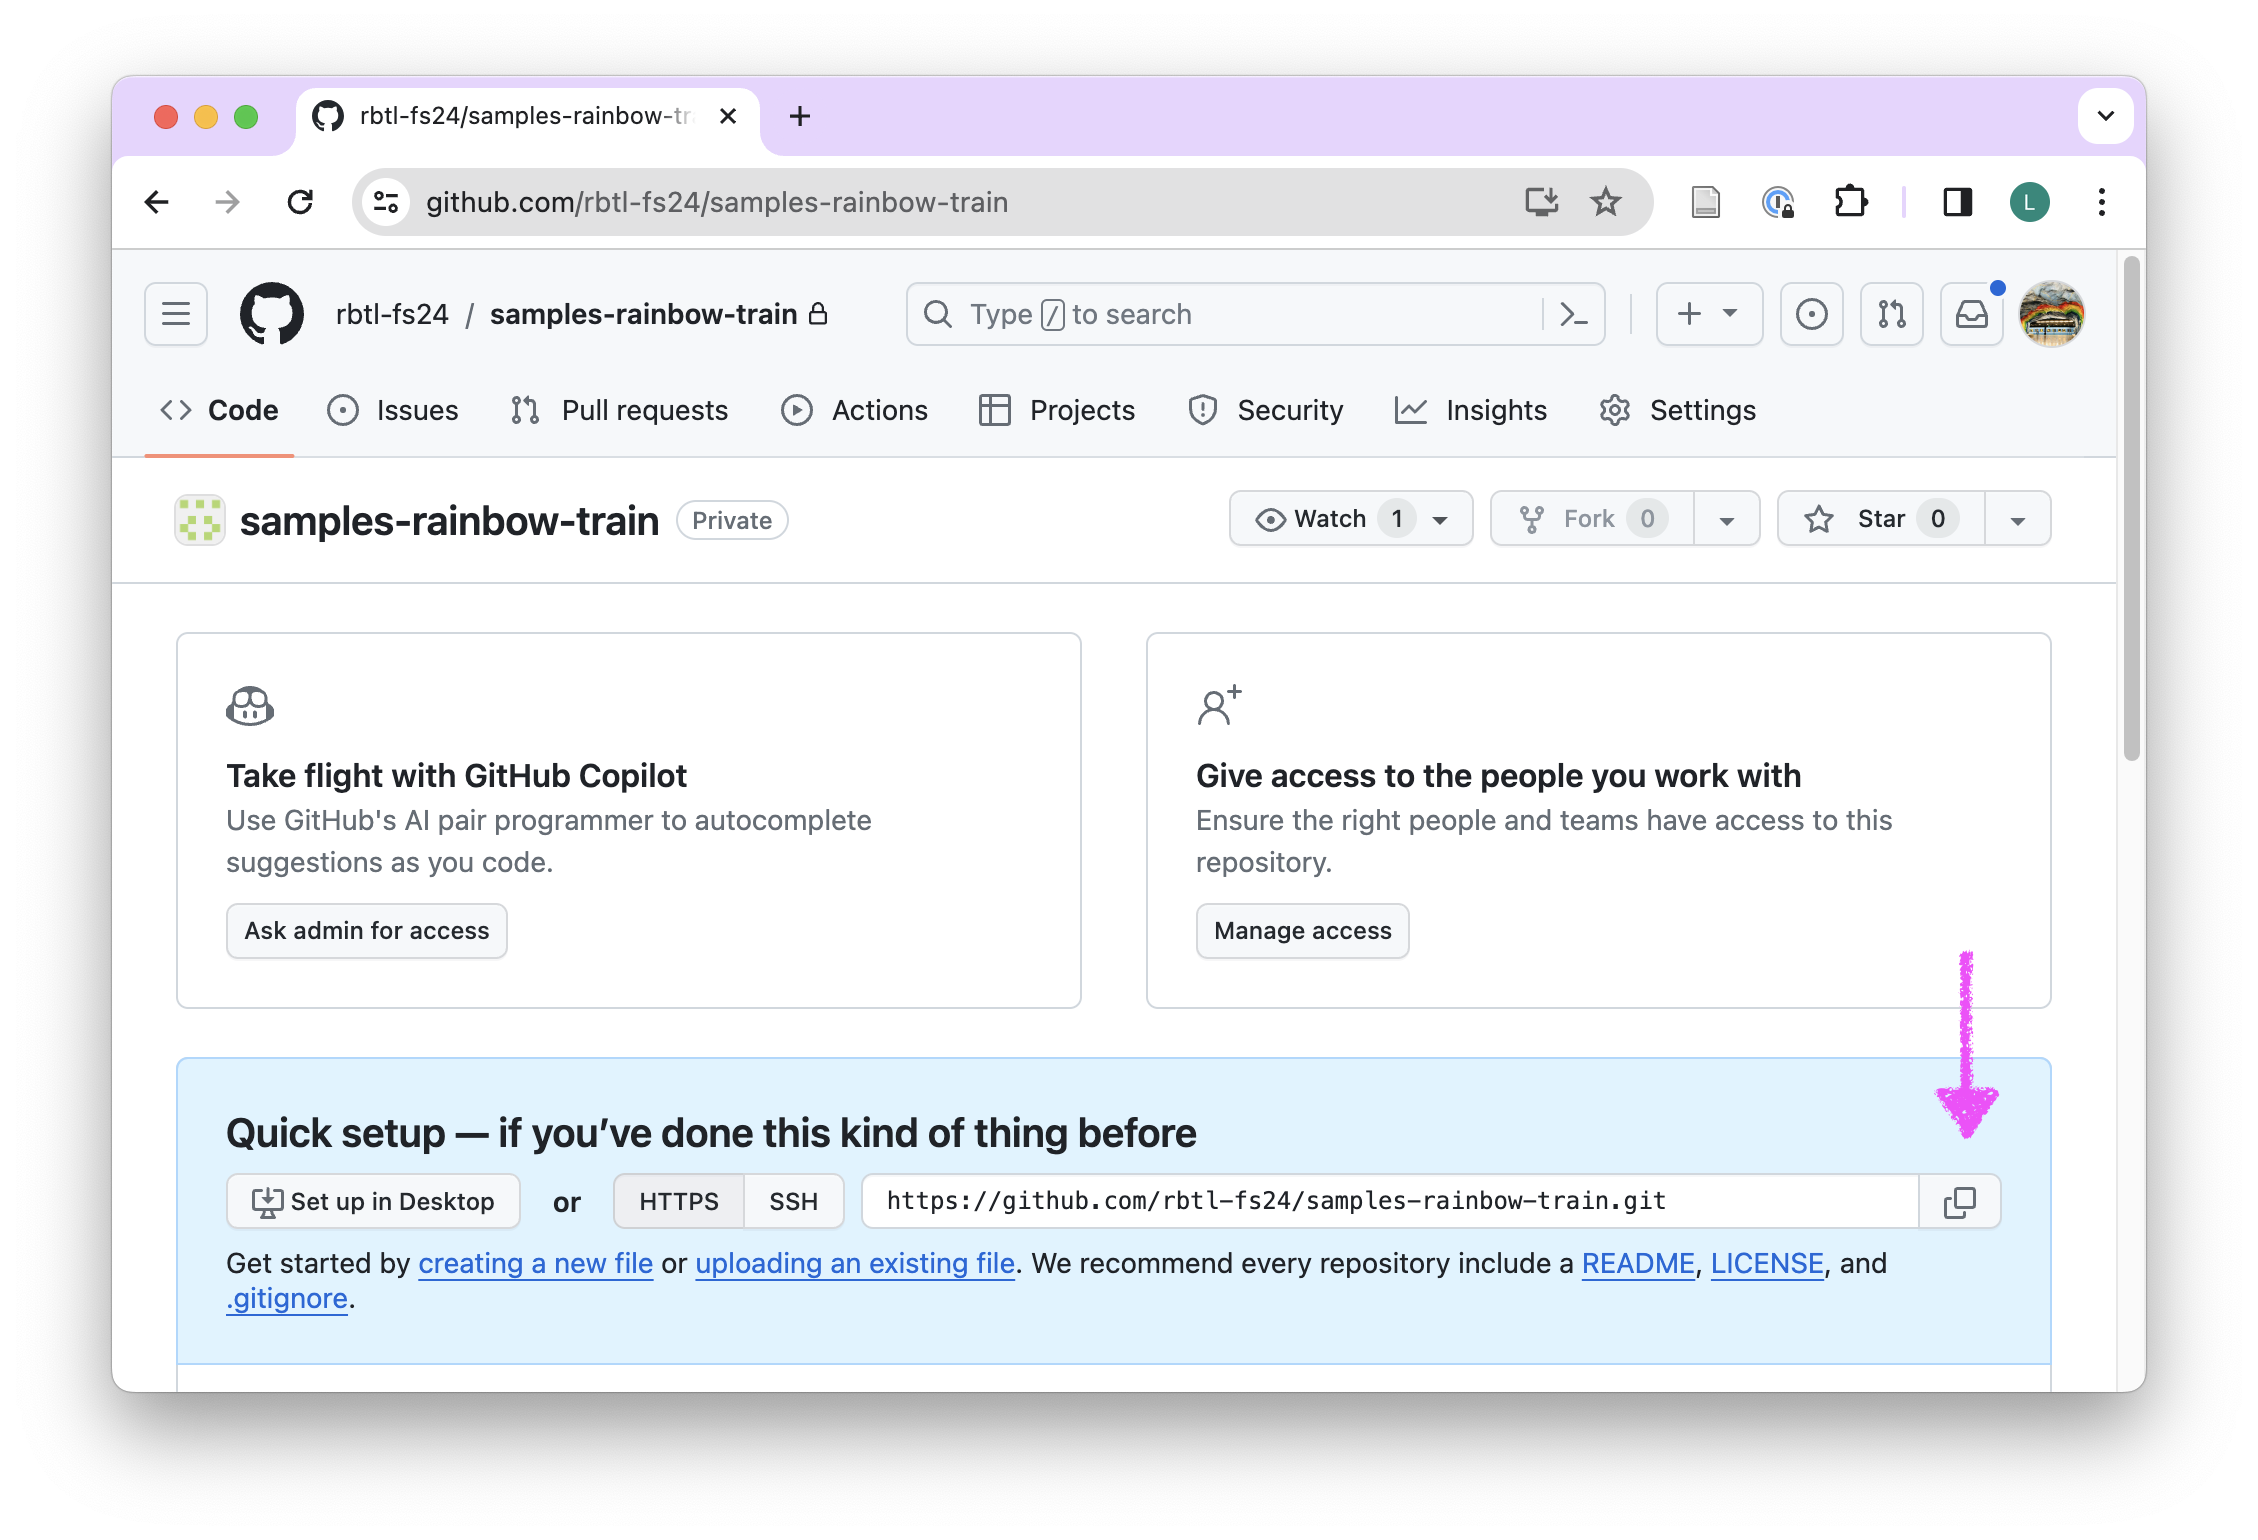2258x1540 pixels.
Task: Bookmark this page with the star icon
Action: tap(1606, 202)
